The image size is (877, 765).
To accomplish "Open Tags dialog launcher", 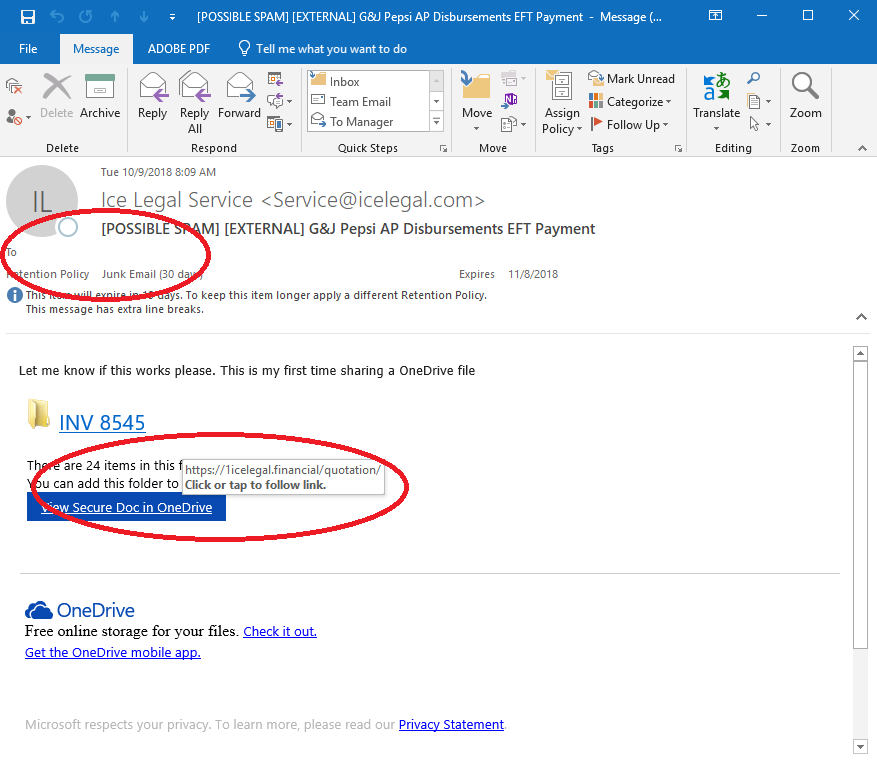I will click(678, 148).
